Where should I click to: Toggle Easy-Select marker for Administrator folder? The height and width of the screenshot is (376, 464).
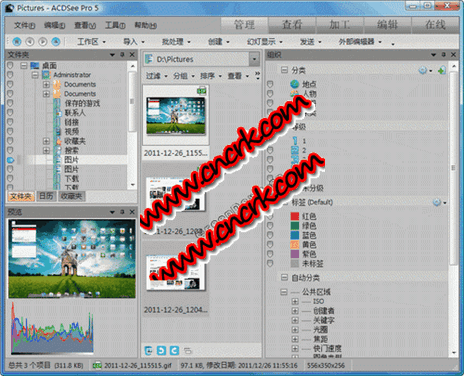(10, 75)
